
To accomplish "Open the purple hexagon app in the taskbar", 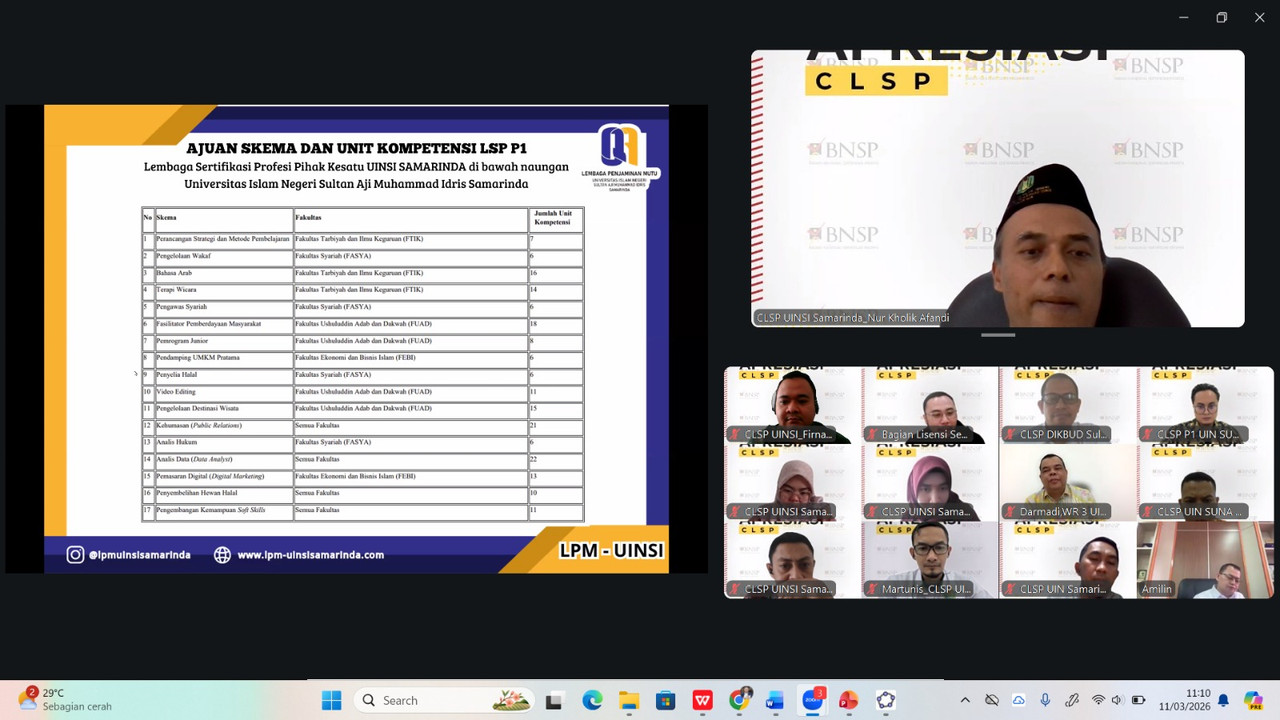I will pyautogui.click(x=885, y=700).
